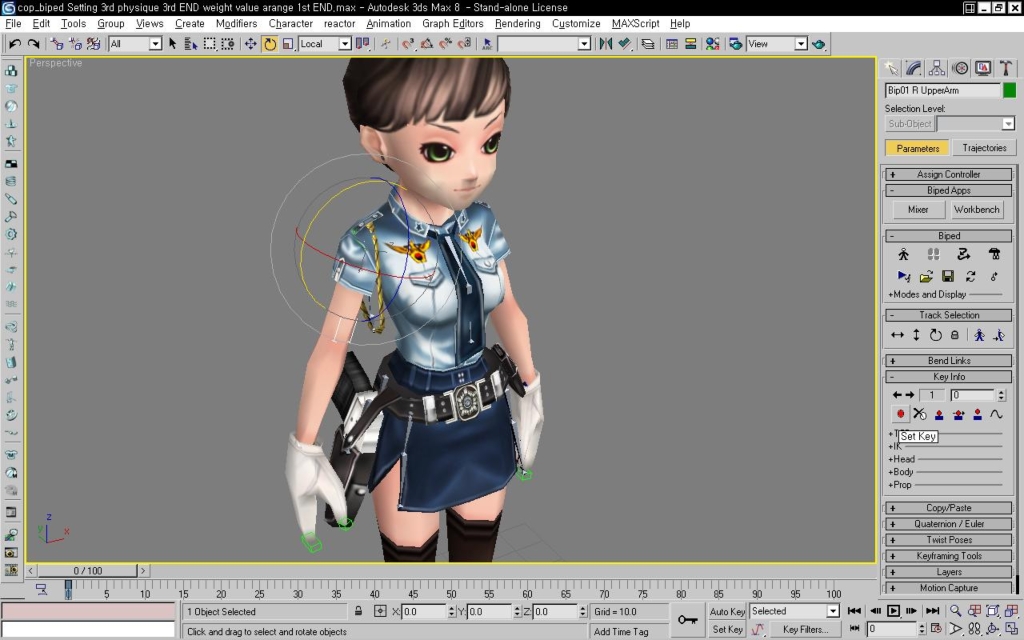Open the Material Editor

pos(712,44)
